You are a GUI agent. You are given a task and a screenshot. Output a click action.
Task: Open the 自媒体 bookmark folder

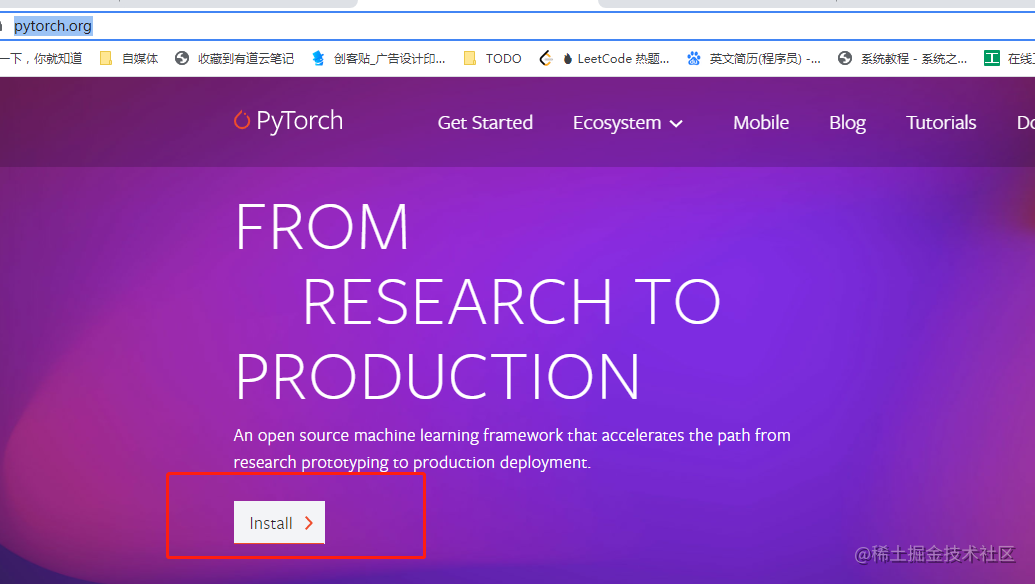click(129, 59)
